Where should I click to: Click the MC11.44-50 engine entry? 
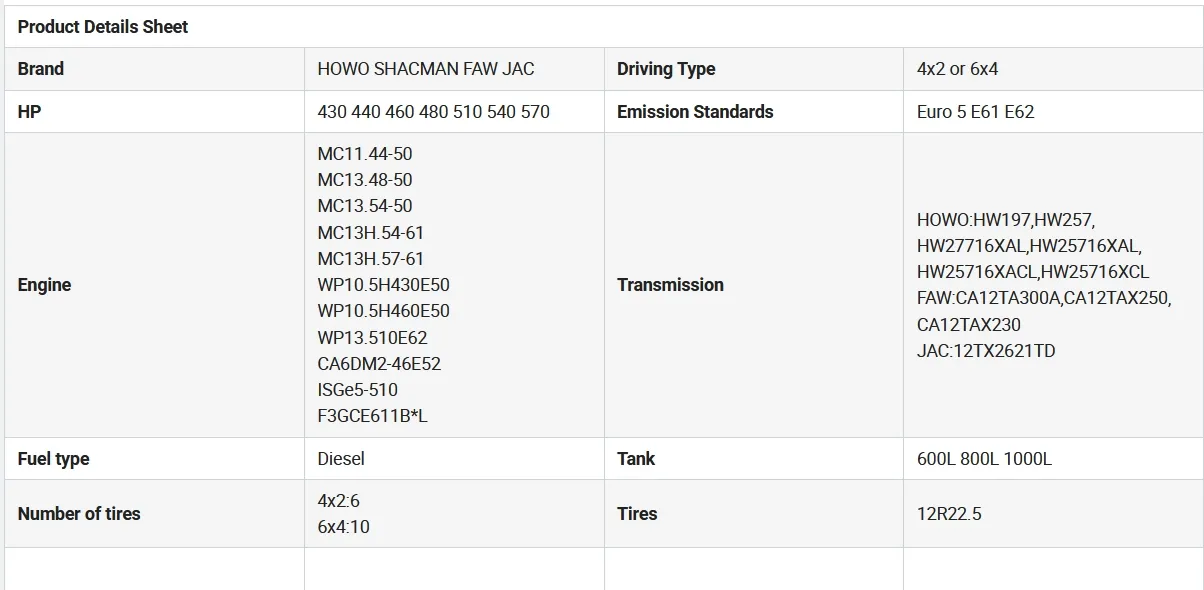365,154
